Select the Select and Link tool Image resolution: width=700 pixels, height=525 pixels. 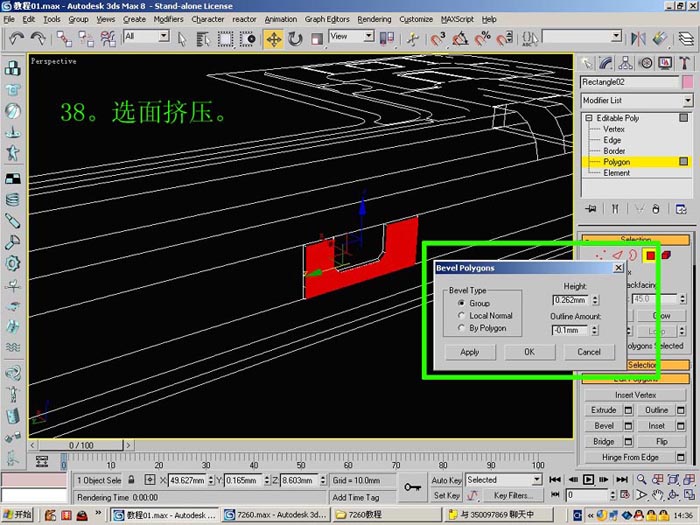point(64,39)
